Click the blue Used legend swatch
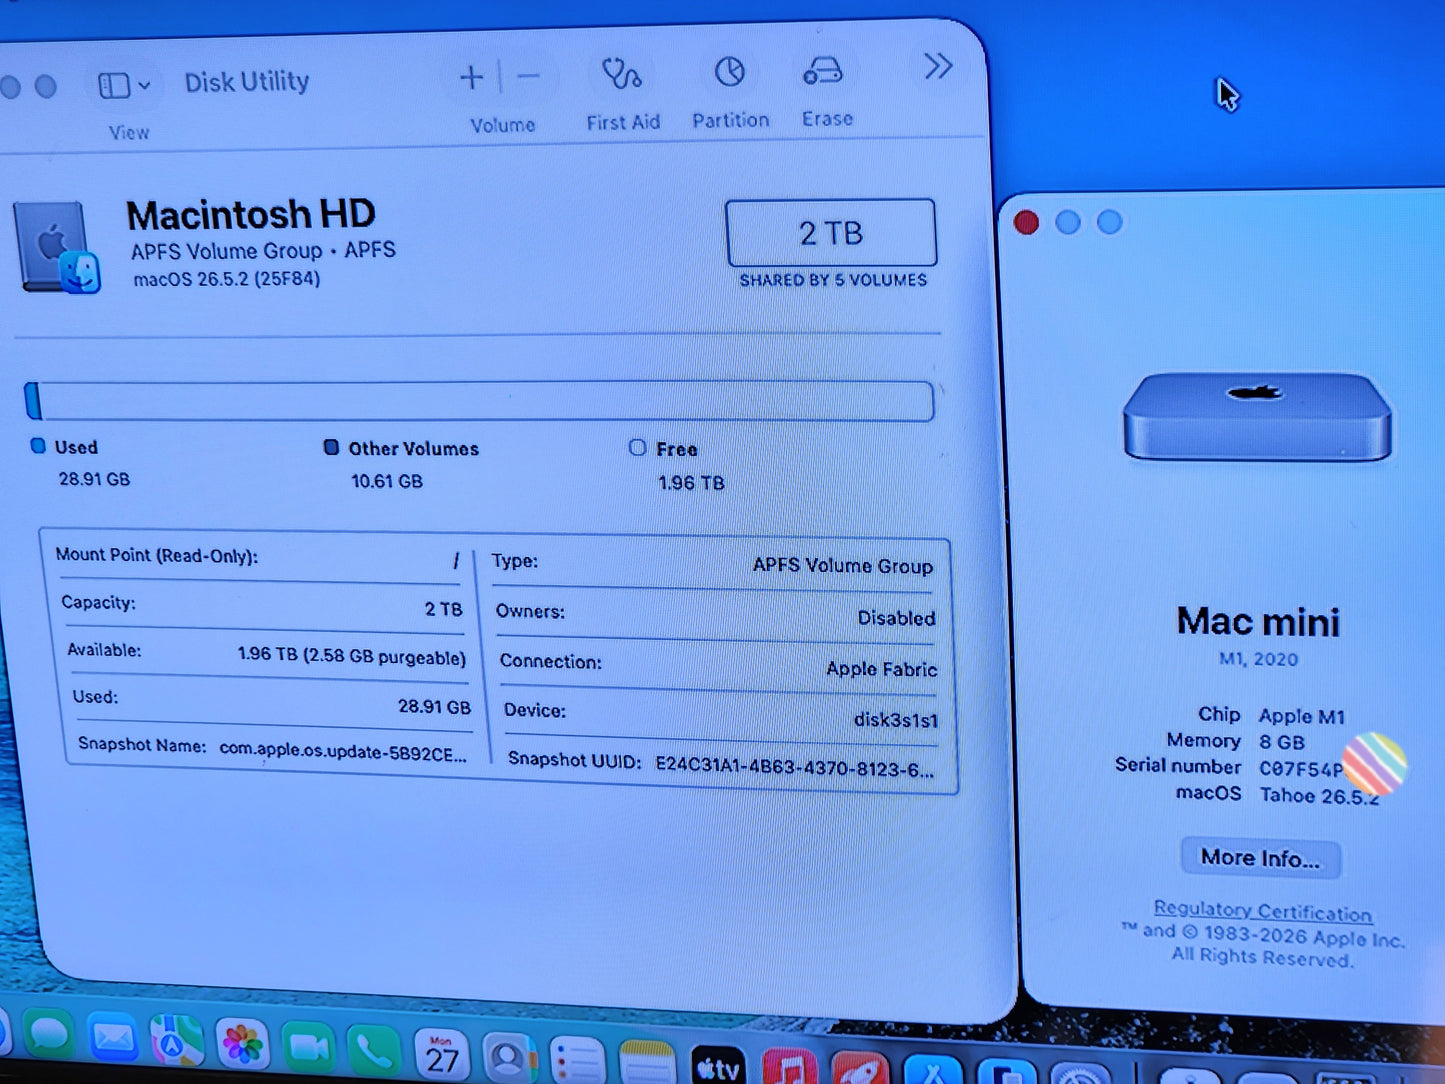 38,446
